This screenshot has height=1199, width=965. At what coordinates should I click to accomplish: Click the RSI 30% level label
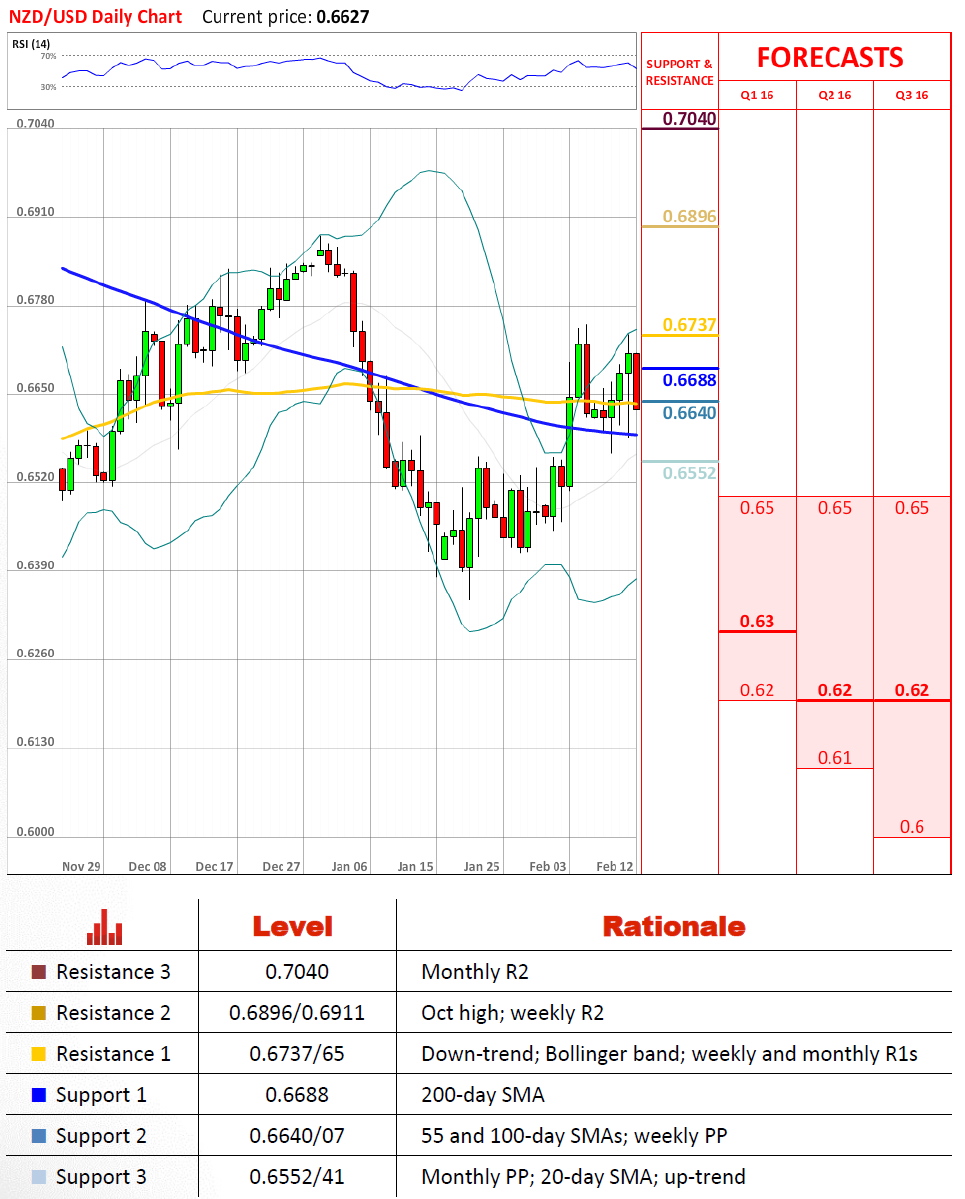48,87
